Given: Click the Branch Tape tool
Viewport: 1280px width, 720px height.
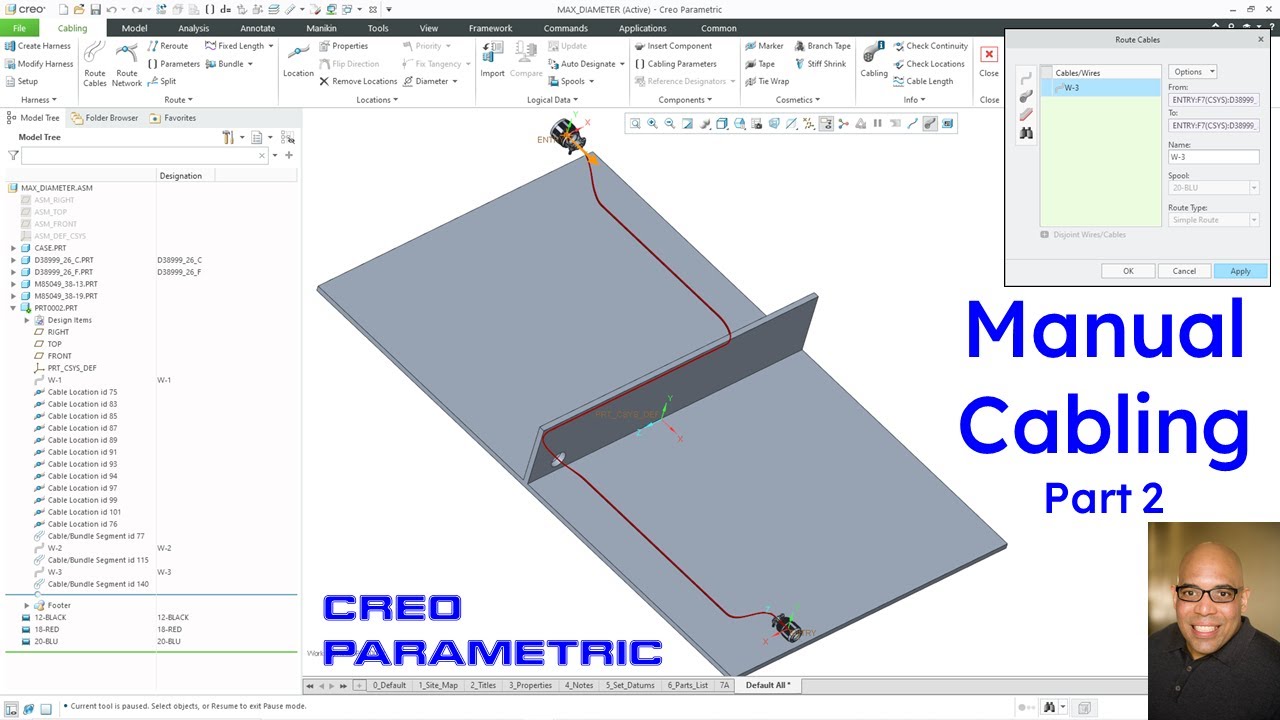Looking at the screenshot, I should pos(822,46).
